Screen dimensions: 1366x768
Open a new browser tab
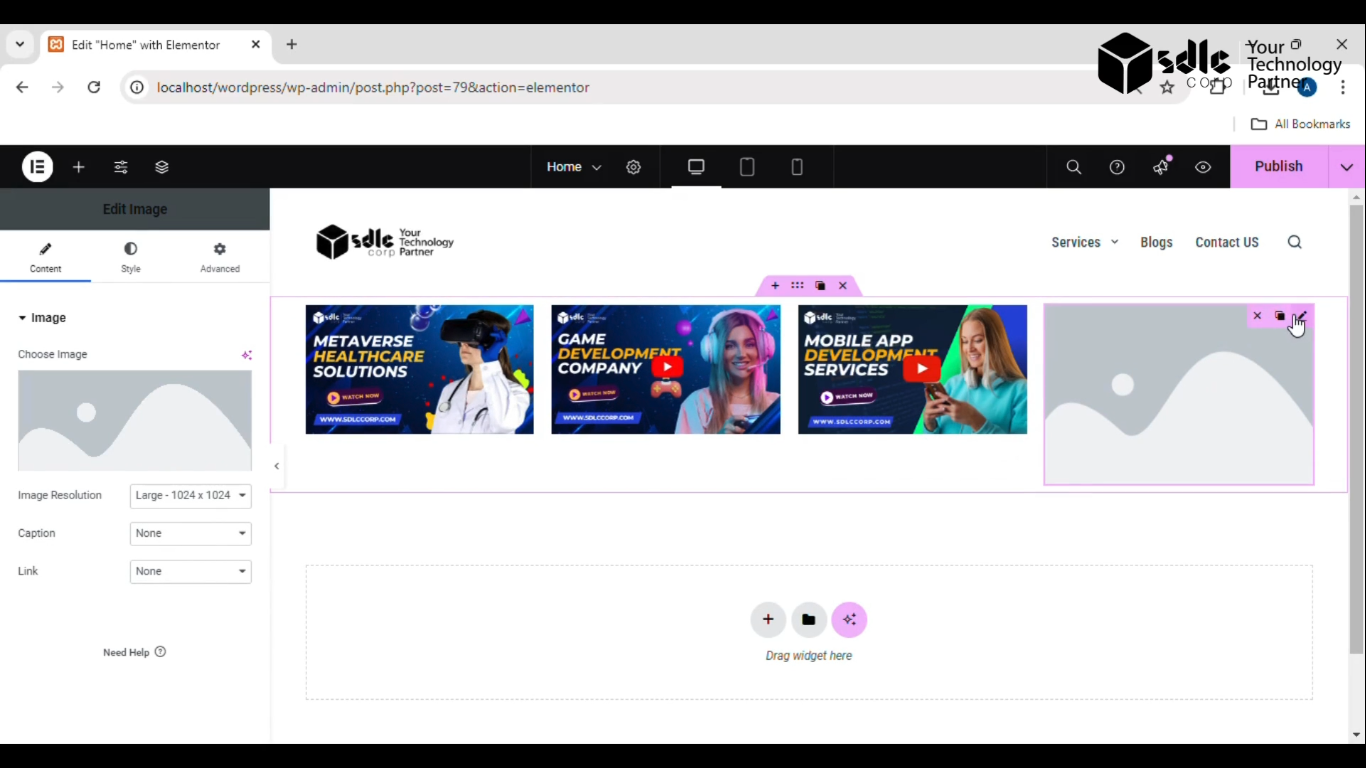(292, 45)
